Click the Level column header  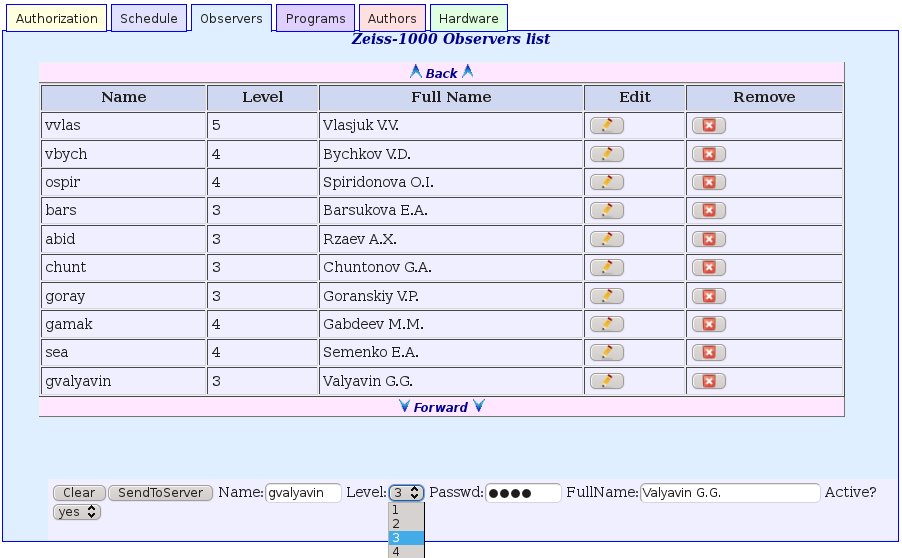262,97
